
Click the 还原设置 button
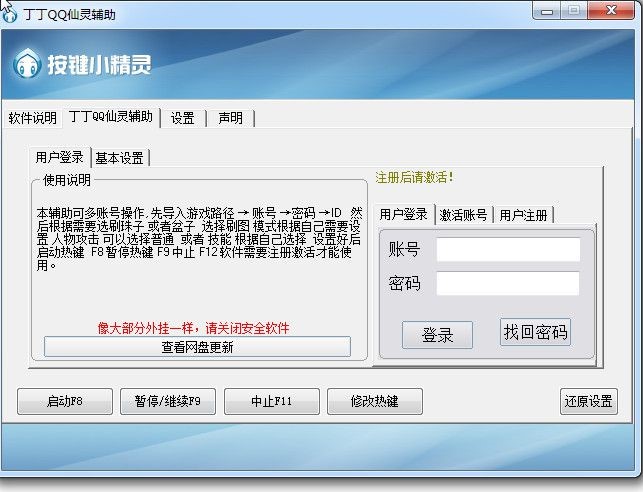coord(588,401)
